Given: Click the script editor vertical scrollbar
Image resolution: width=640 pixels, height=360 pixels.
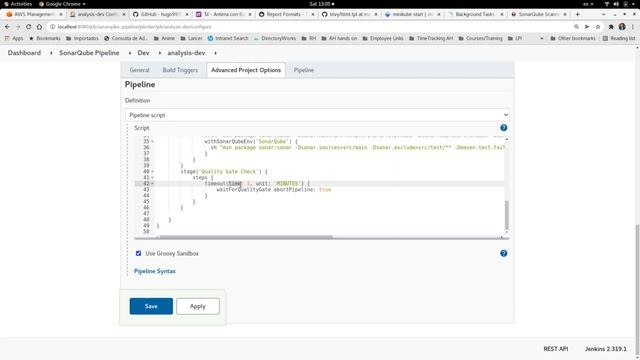Looking at the screenshot, I should [x=507, y=215].
